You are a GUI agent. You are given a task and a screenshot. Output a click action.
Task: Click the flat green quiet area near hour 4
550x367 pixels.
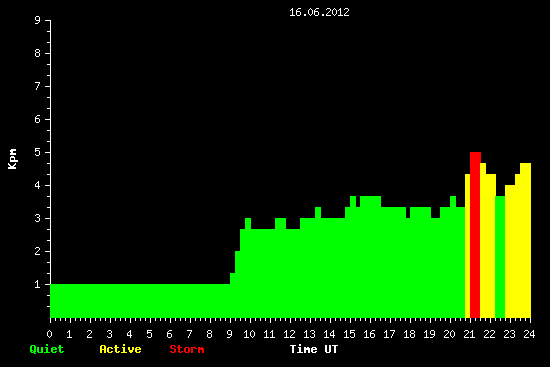130,301
